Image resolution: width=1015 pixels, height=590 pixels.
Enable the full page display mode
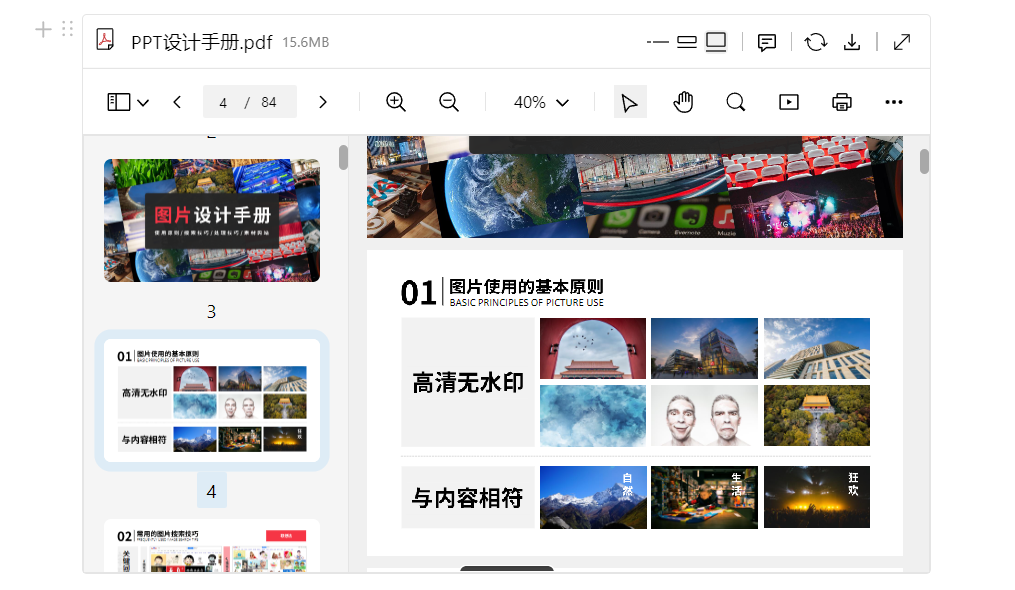click(715, 42)
